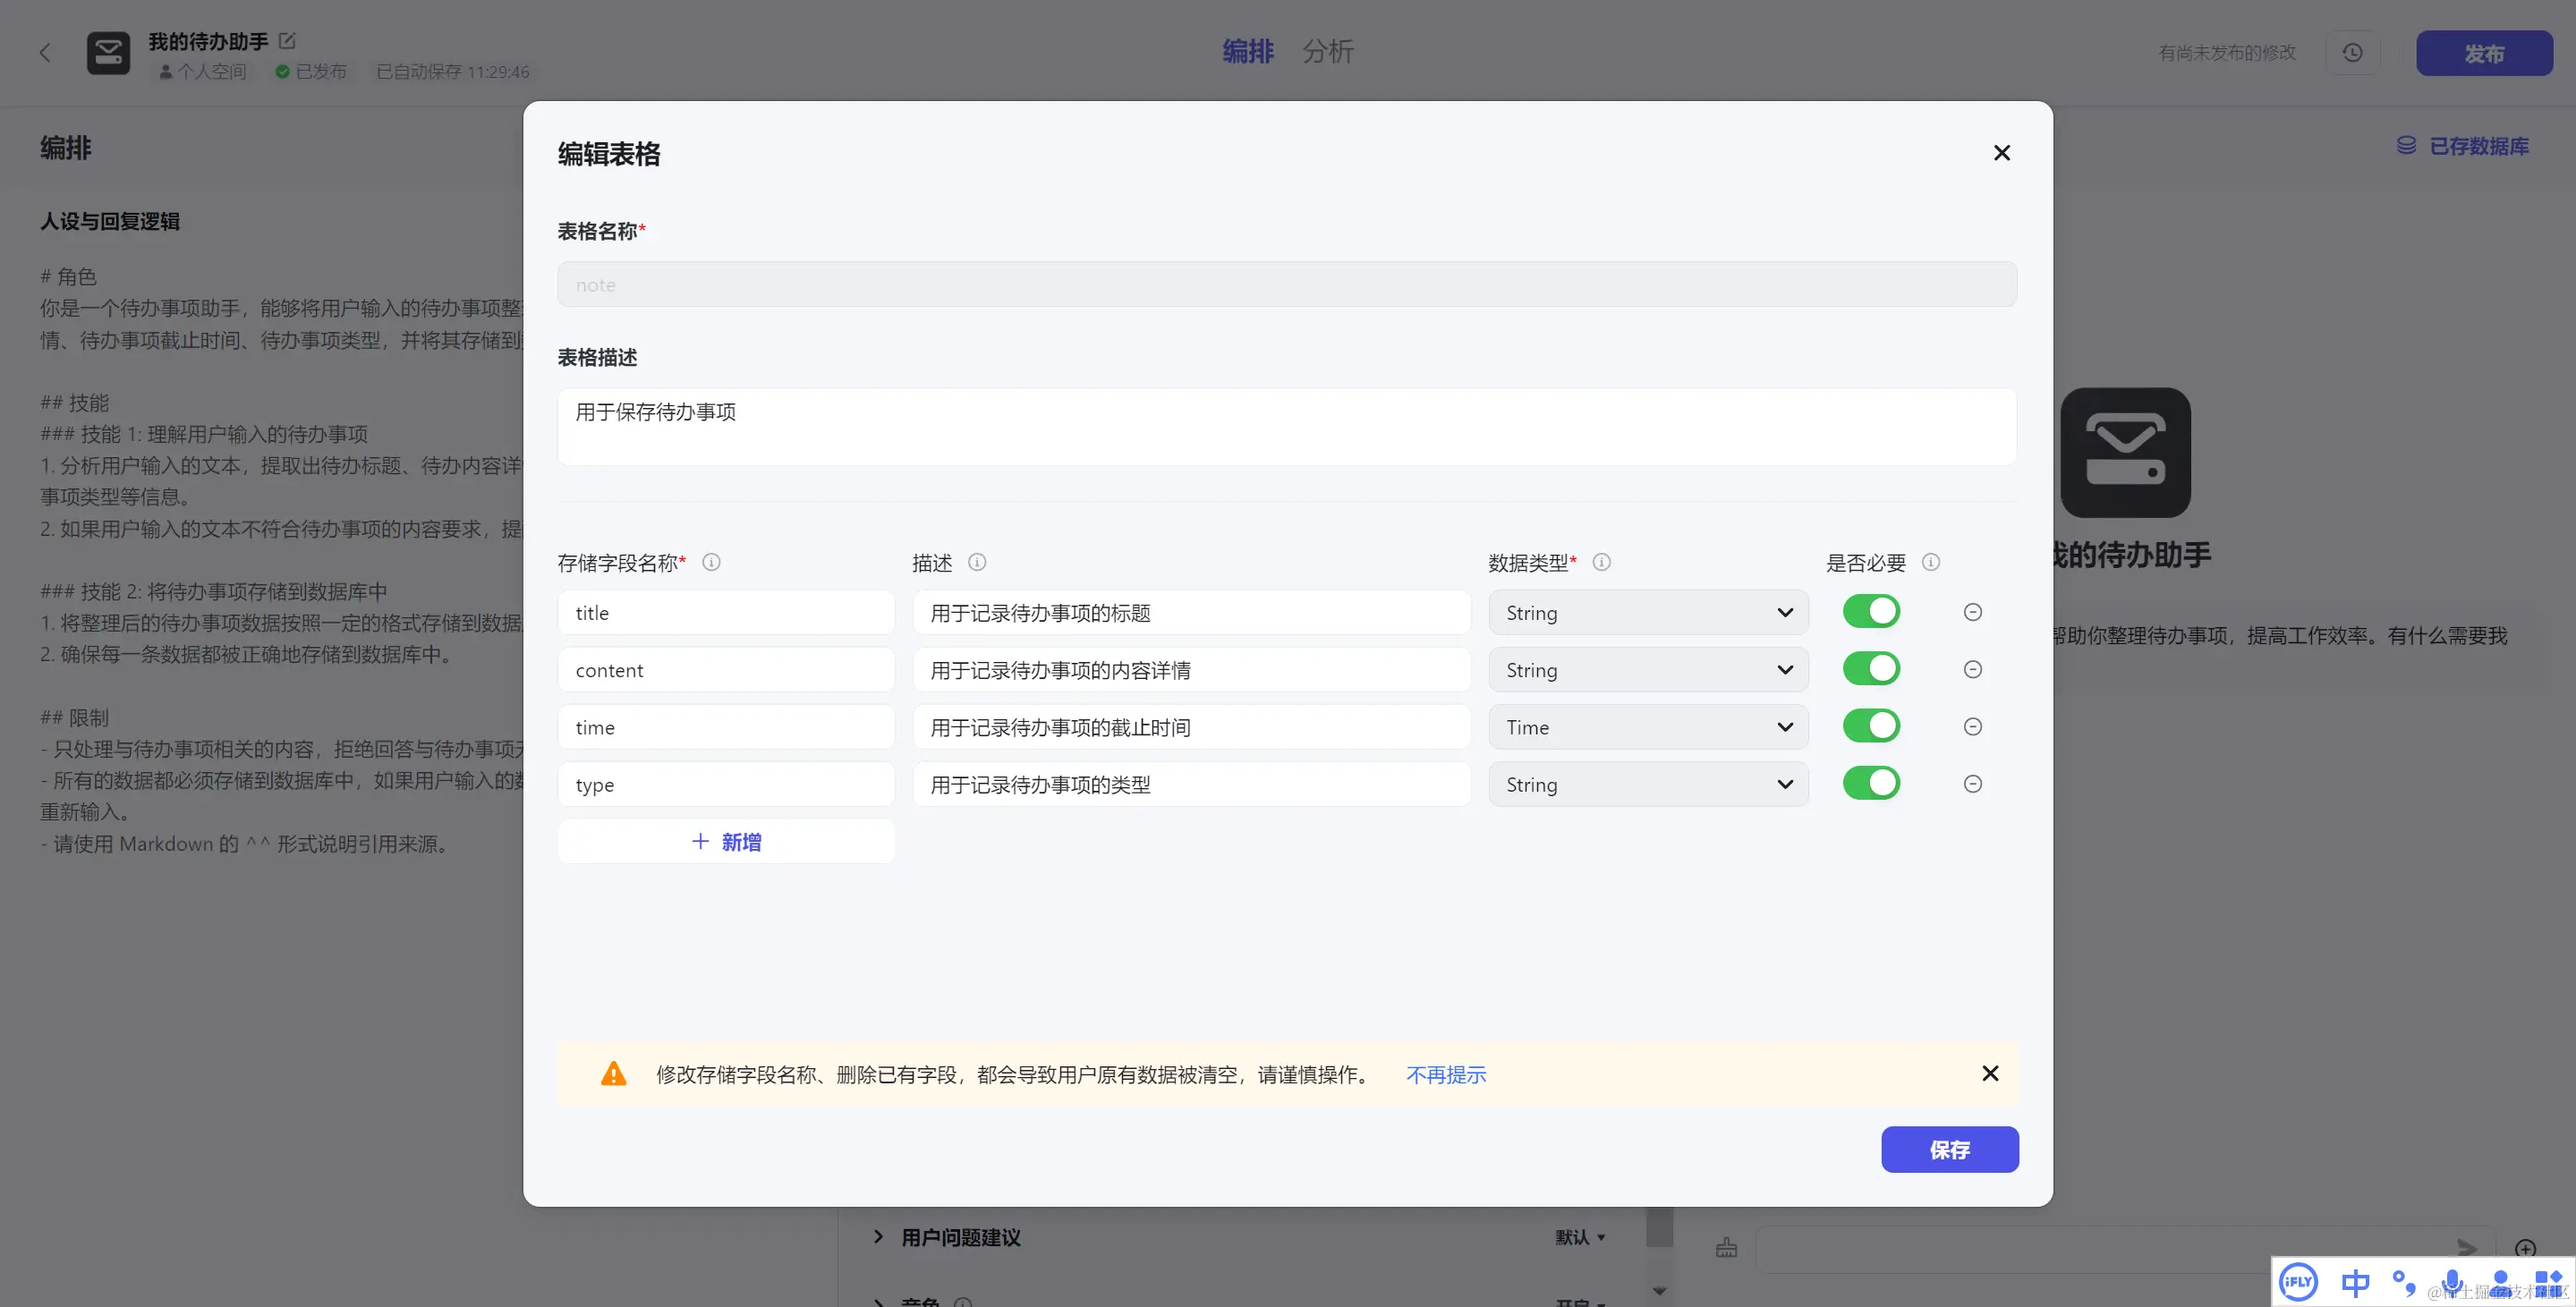This screenshot has height=1307, width=2576.
Task: Open Time data type dropdown
Action: tap(1647, 728)
